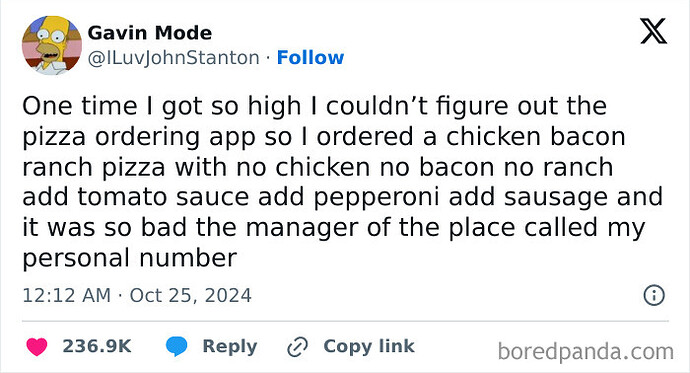Screen dimensions: 690x373
Task: Click the words 'personal number'
Action: [130, 258]
